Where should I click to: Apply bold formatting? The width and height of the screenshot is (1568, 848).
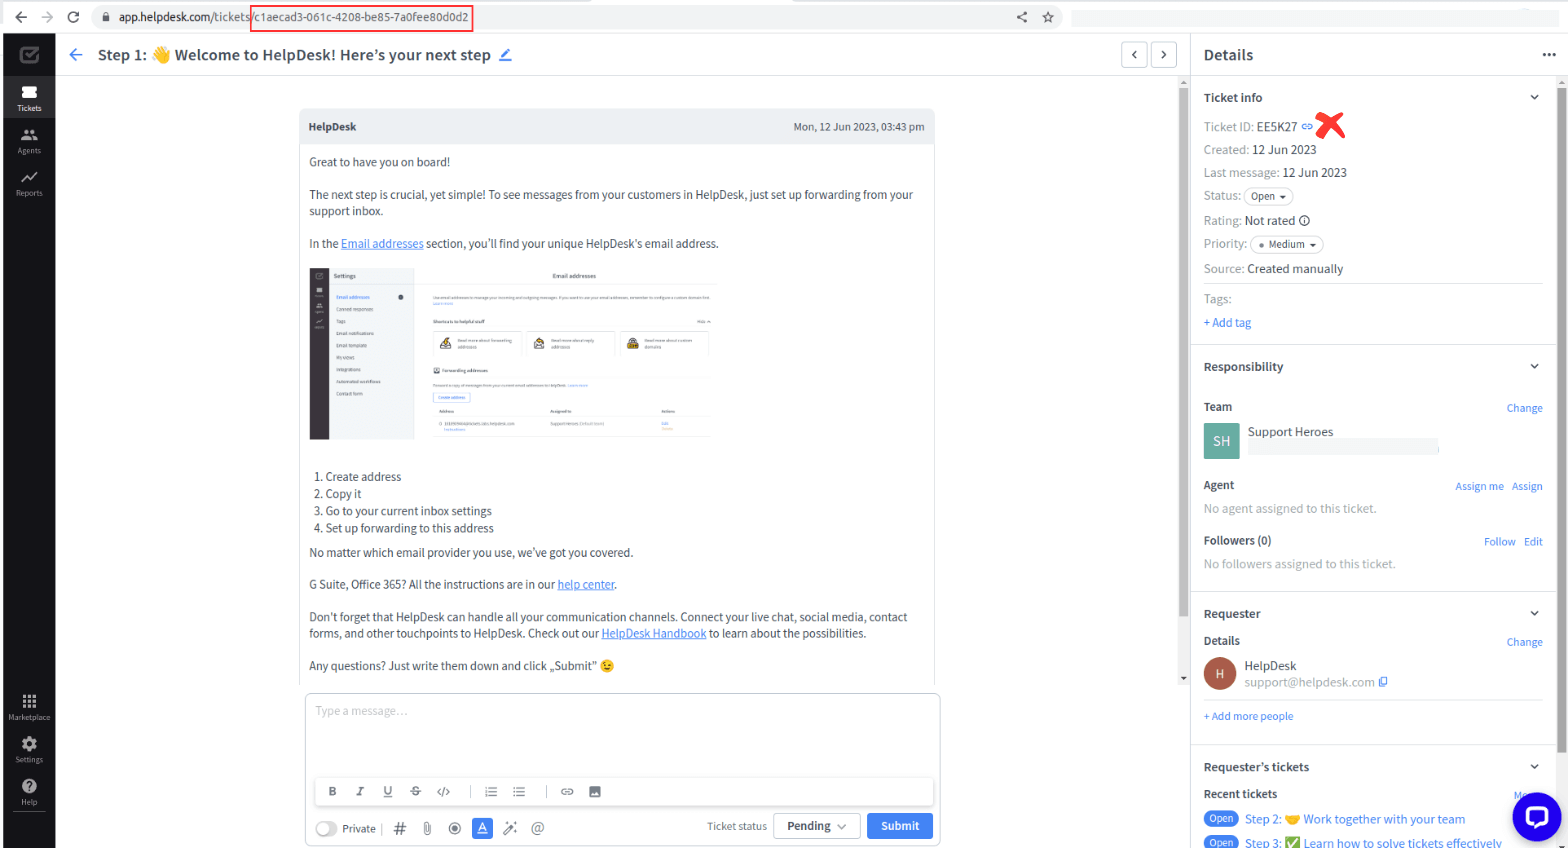[332, 792]
